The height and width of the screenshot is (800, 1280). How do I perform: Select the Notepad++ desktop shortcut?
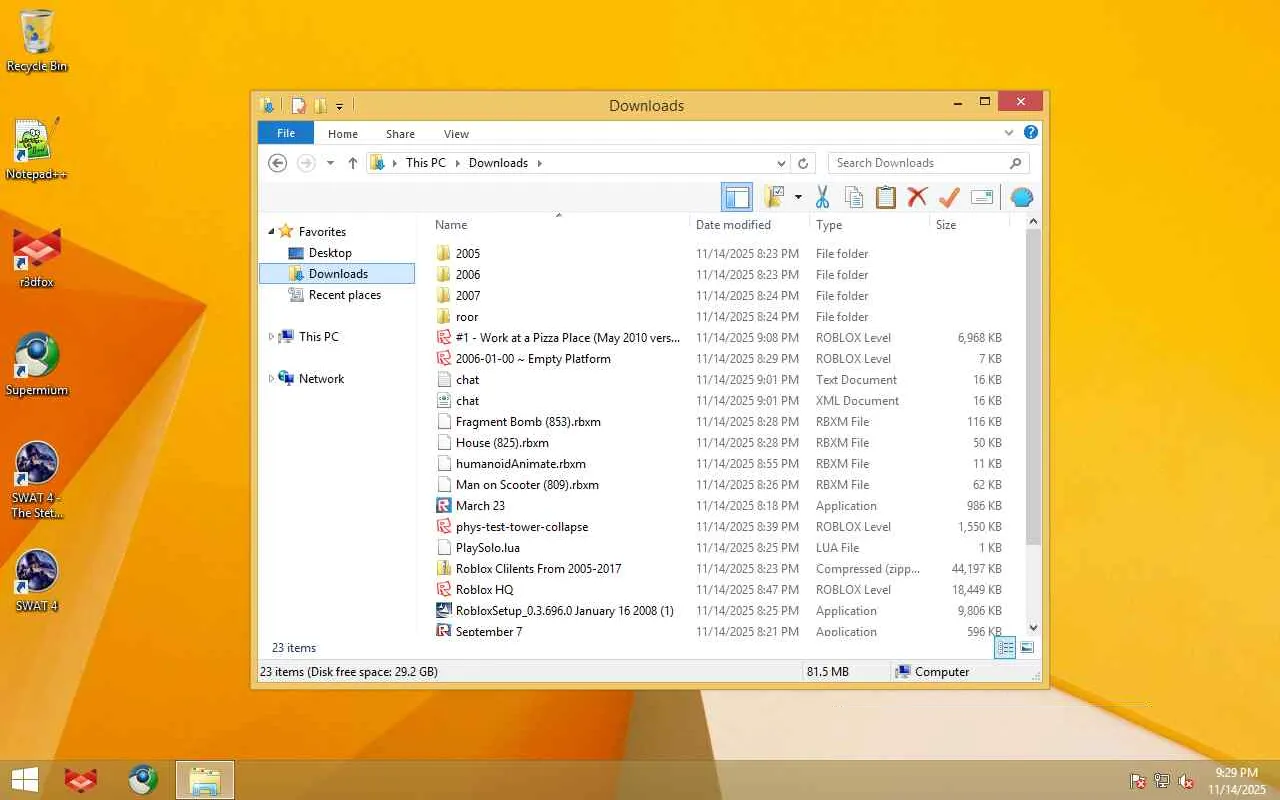[37, 150]
